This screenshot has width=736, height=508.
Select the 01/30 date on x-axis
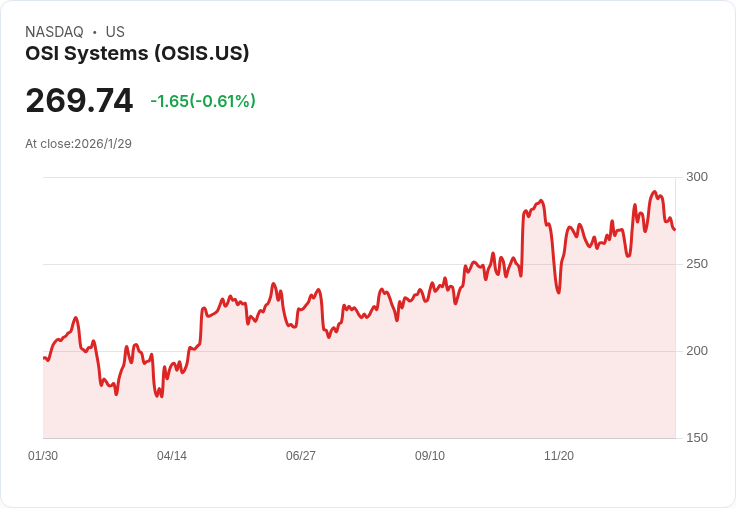(x=43, y=456)
